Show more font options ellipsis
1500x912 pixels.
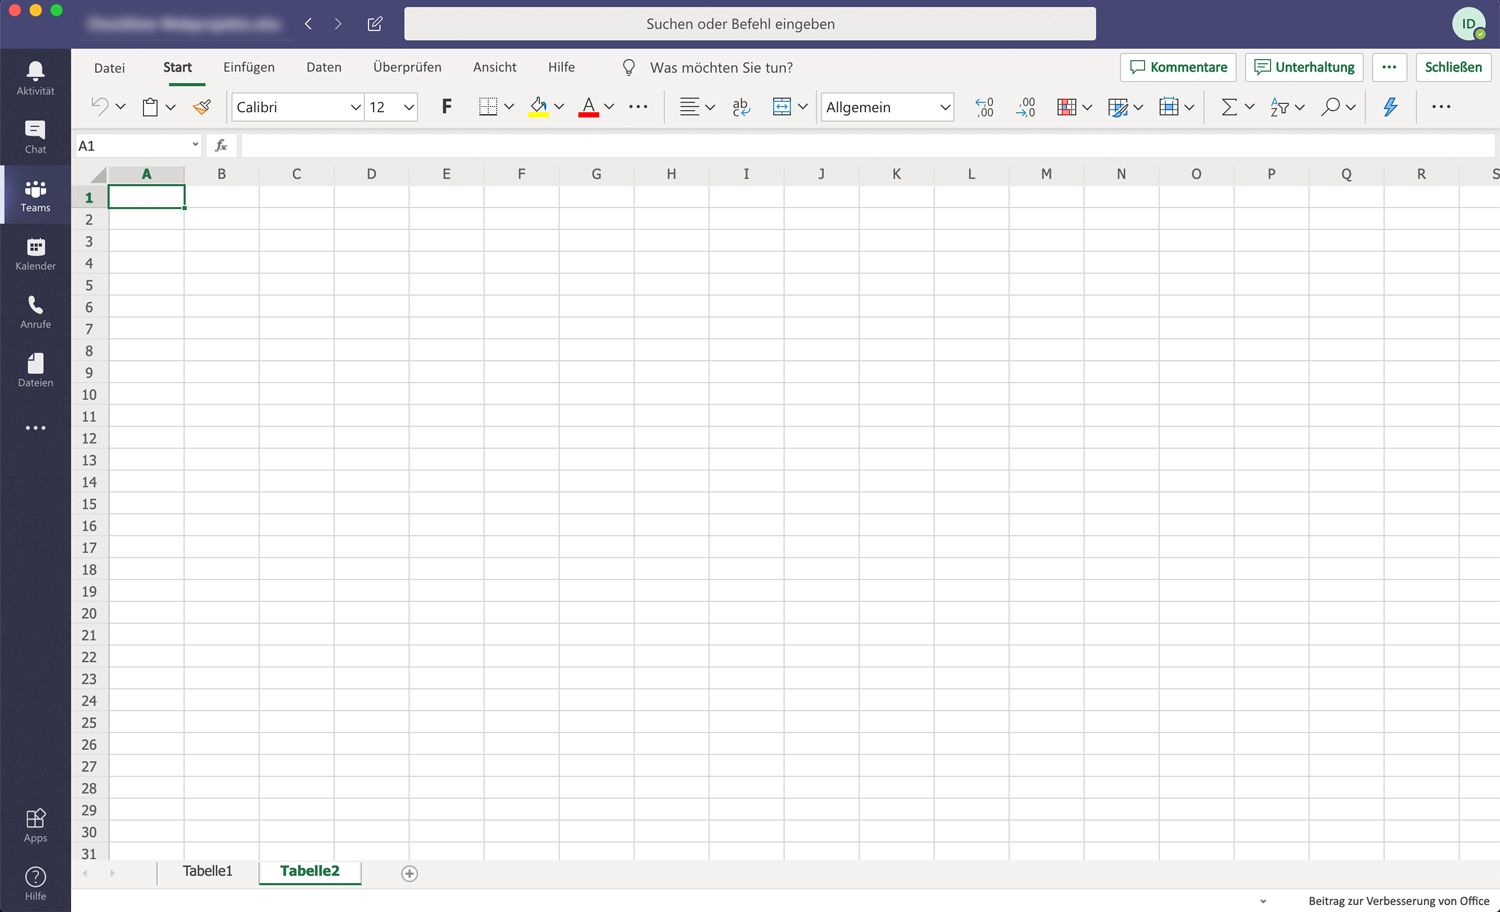click(x=638, y=107)
